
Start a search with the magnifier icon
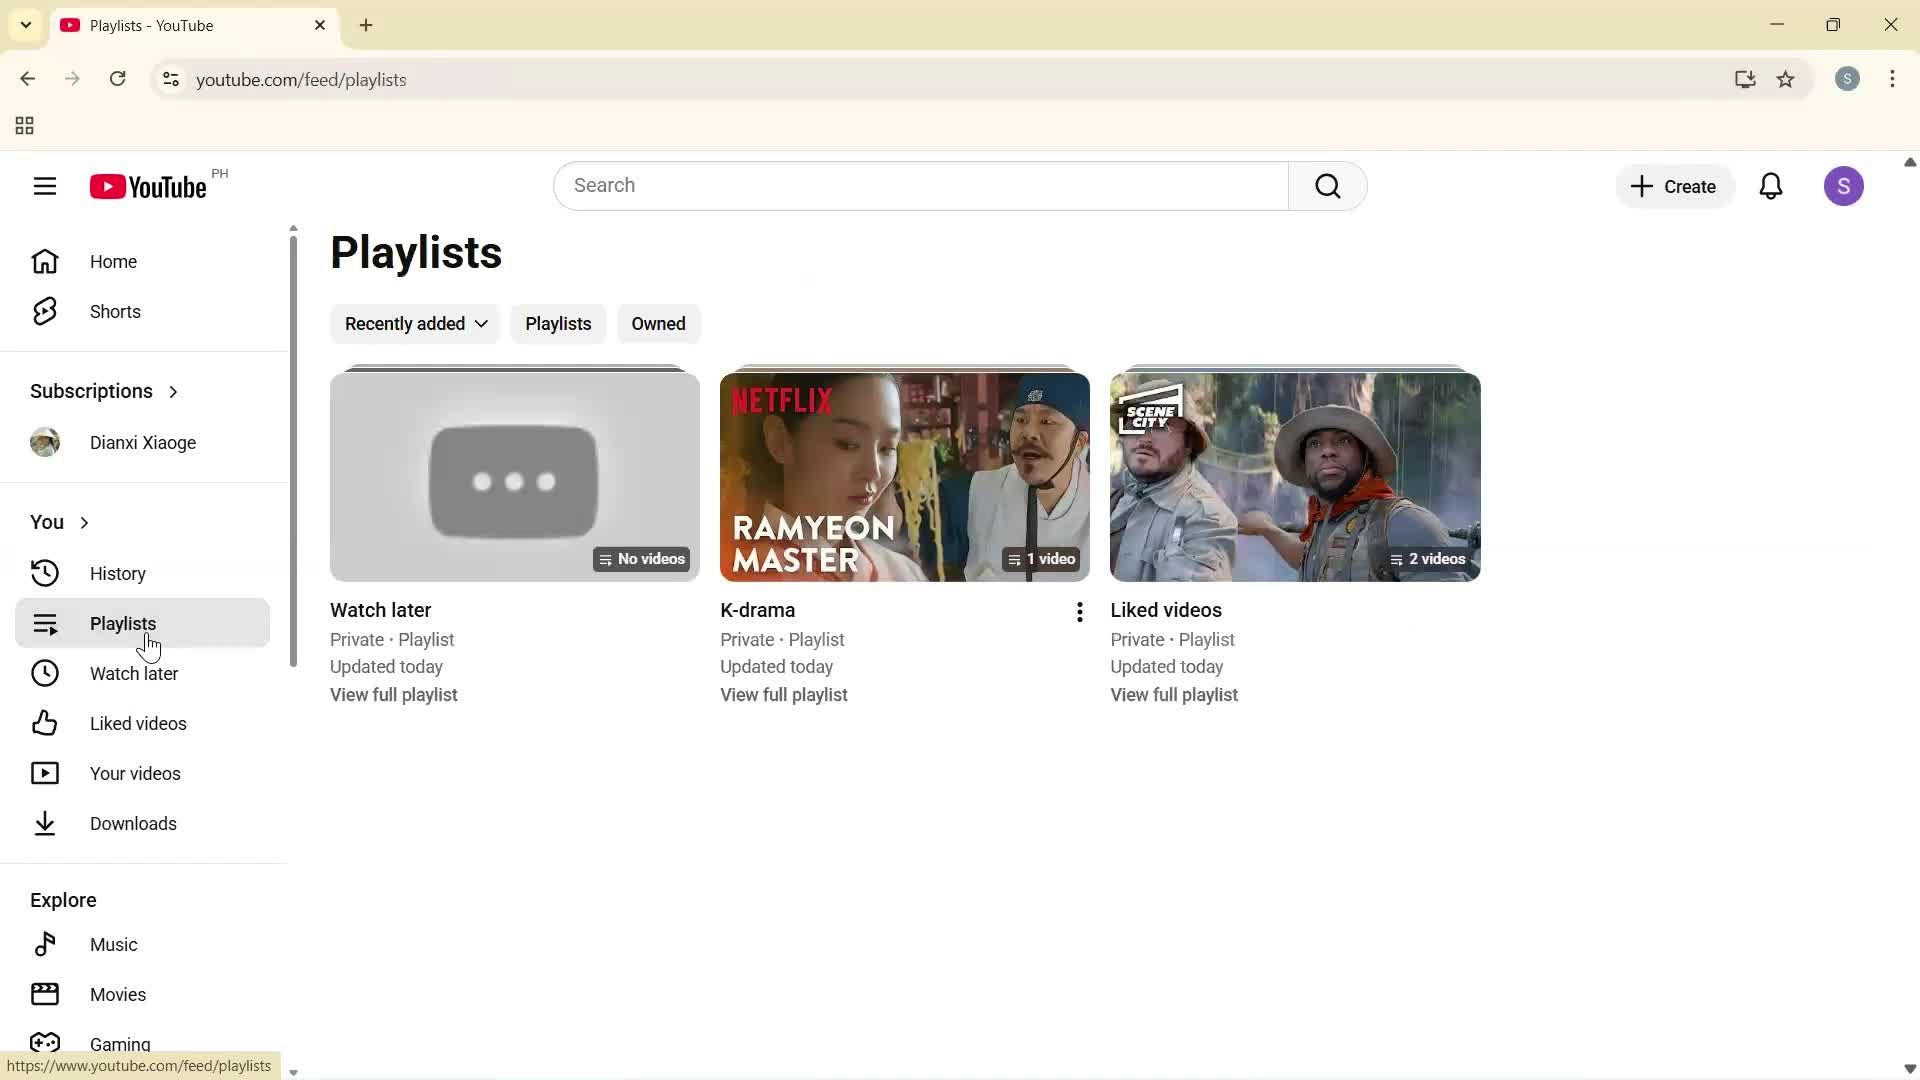click(1327, 186)
